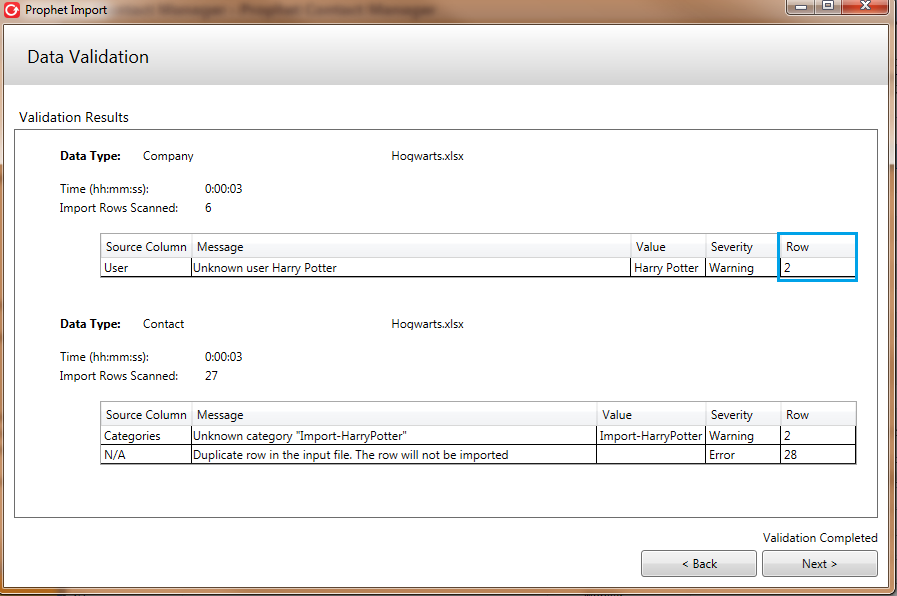Screen dimensions: 897x596
Task: Click time value 0:00:03 under Contact
Action: [224, 357]
